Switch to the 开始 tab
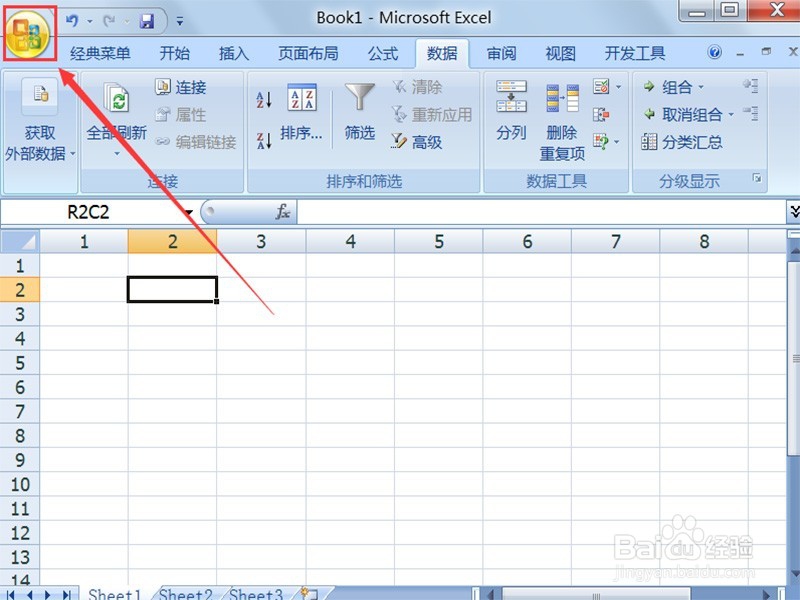Viewport: 800px width, 600px height. click(x=174, y=54)
